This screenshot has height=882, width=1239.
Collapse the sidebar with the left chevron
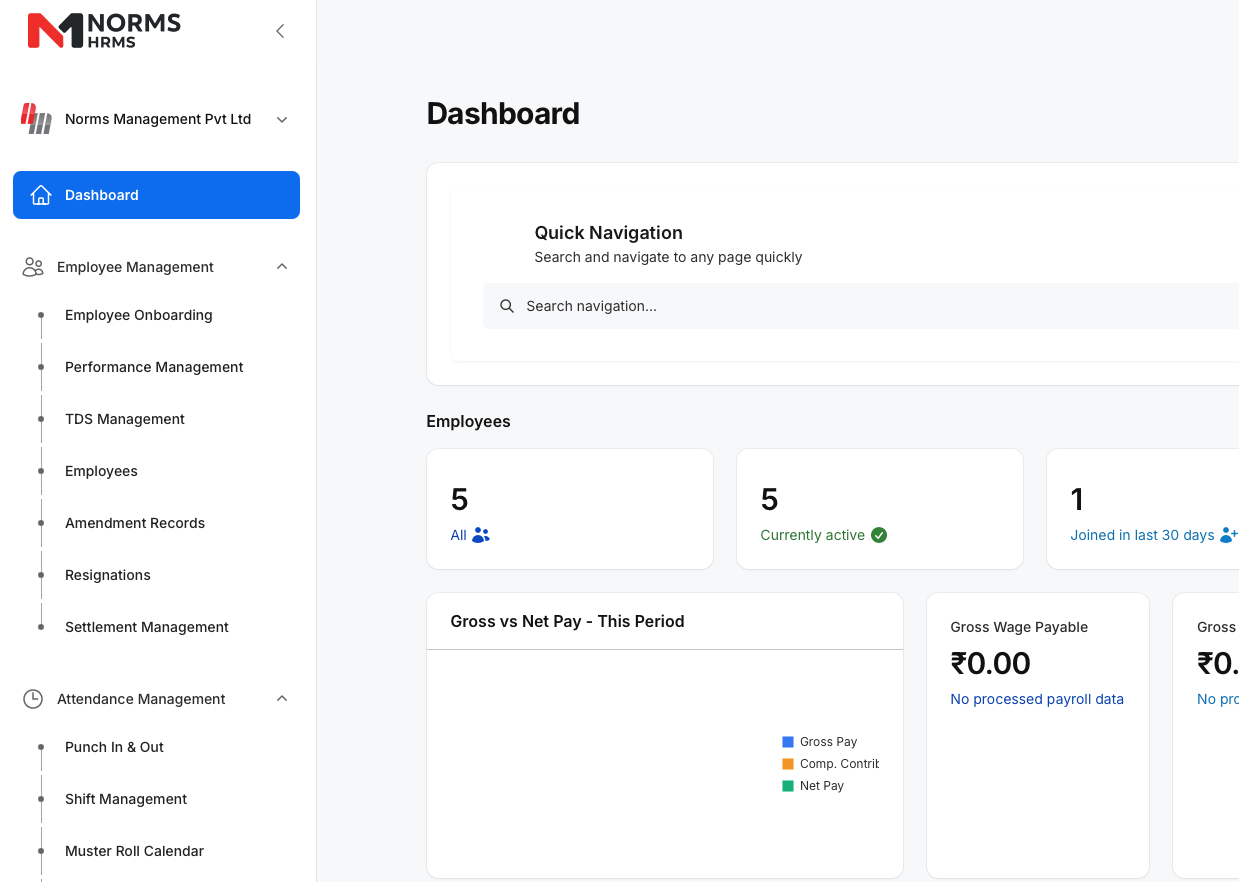pyautogui.click(x=280, y=31)
